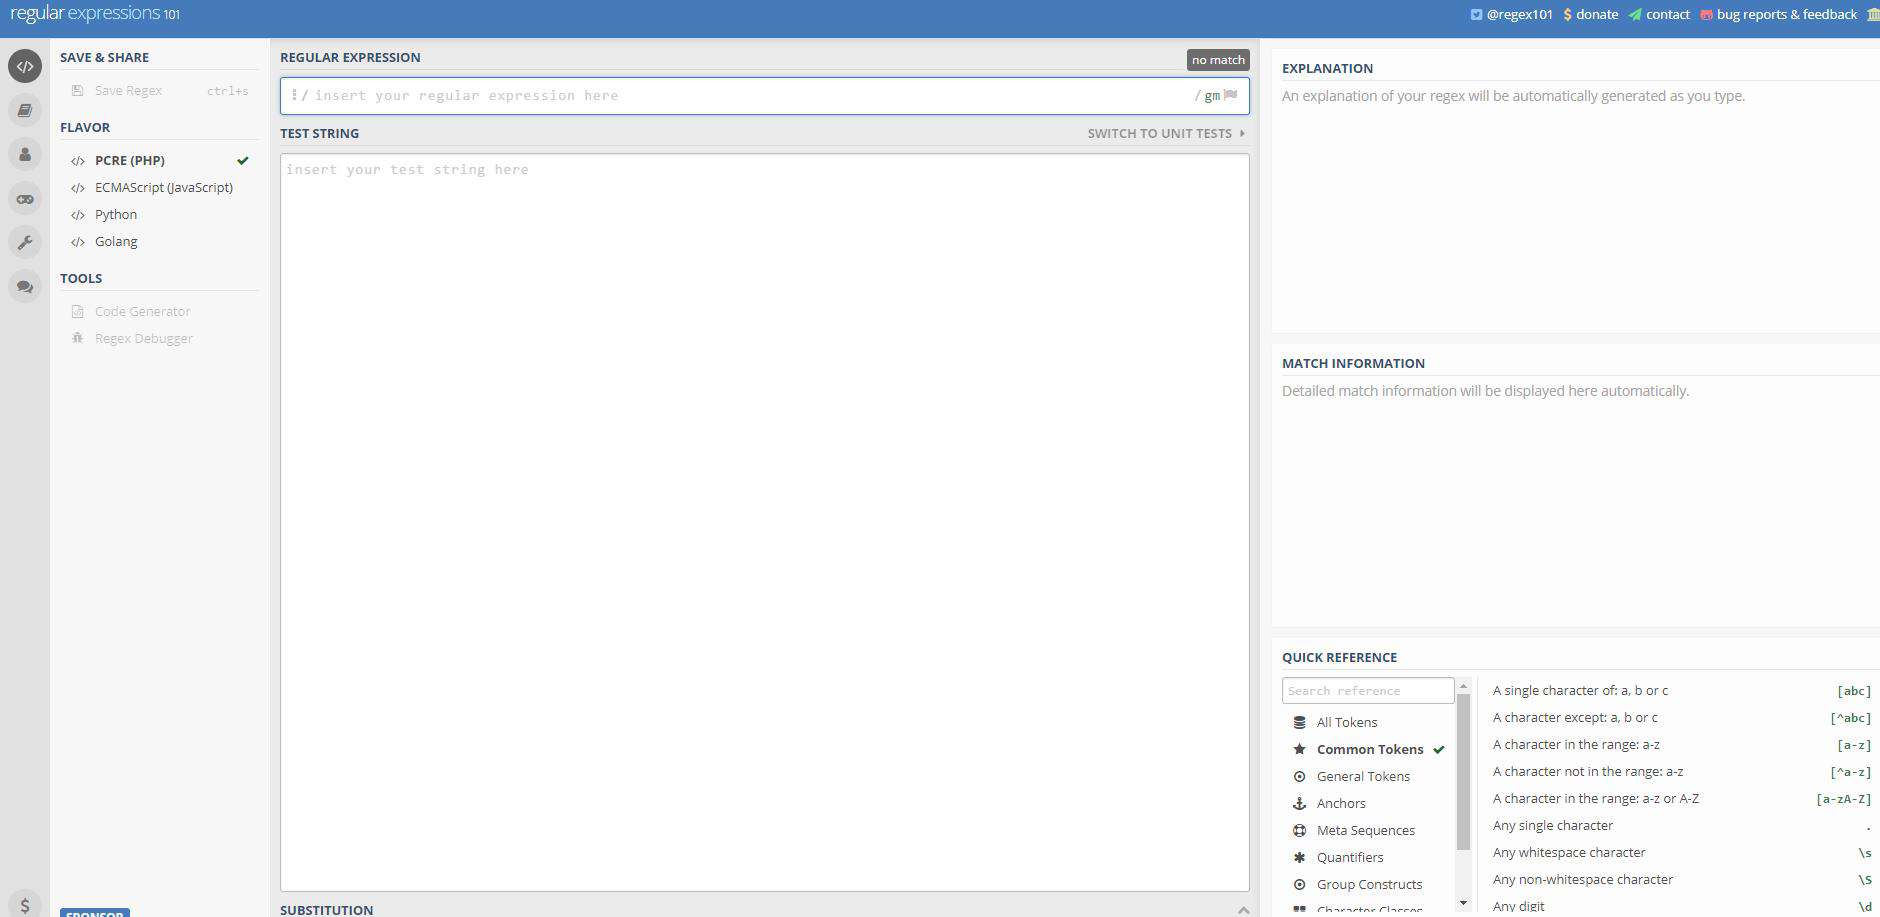
Task: Click the star icon beside Common Tokens
Action: point(1299,749)
